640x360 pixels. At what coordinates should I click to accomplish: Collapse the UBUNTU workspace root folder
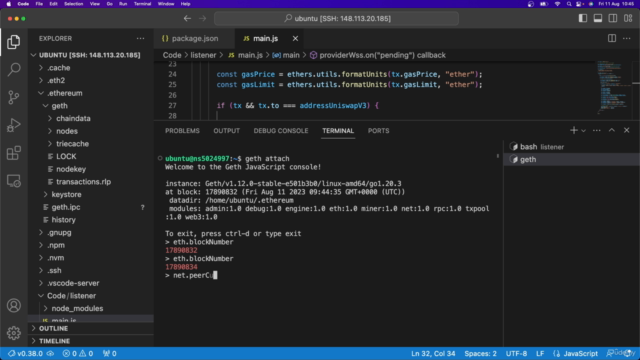[x=90, y=55]
